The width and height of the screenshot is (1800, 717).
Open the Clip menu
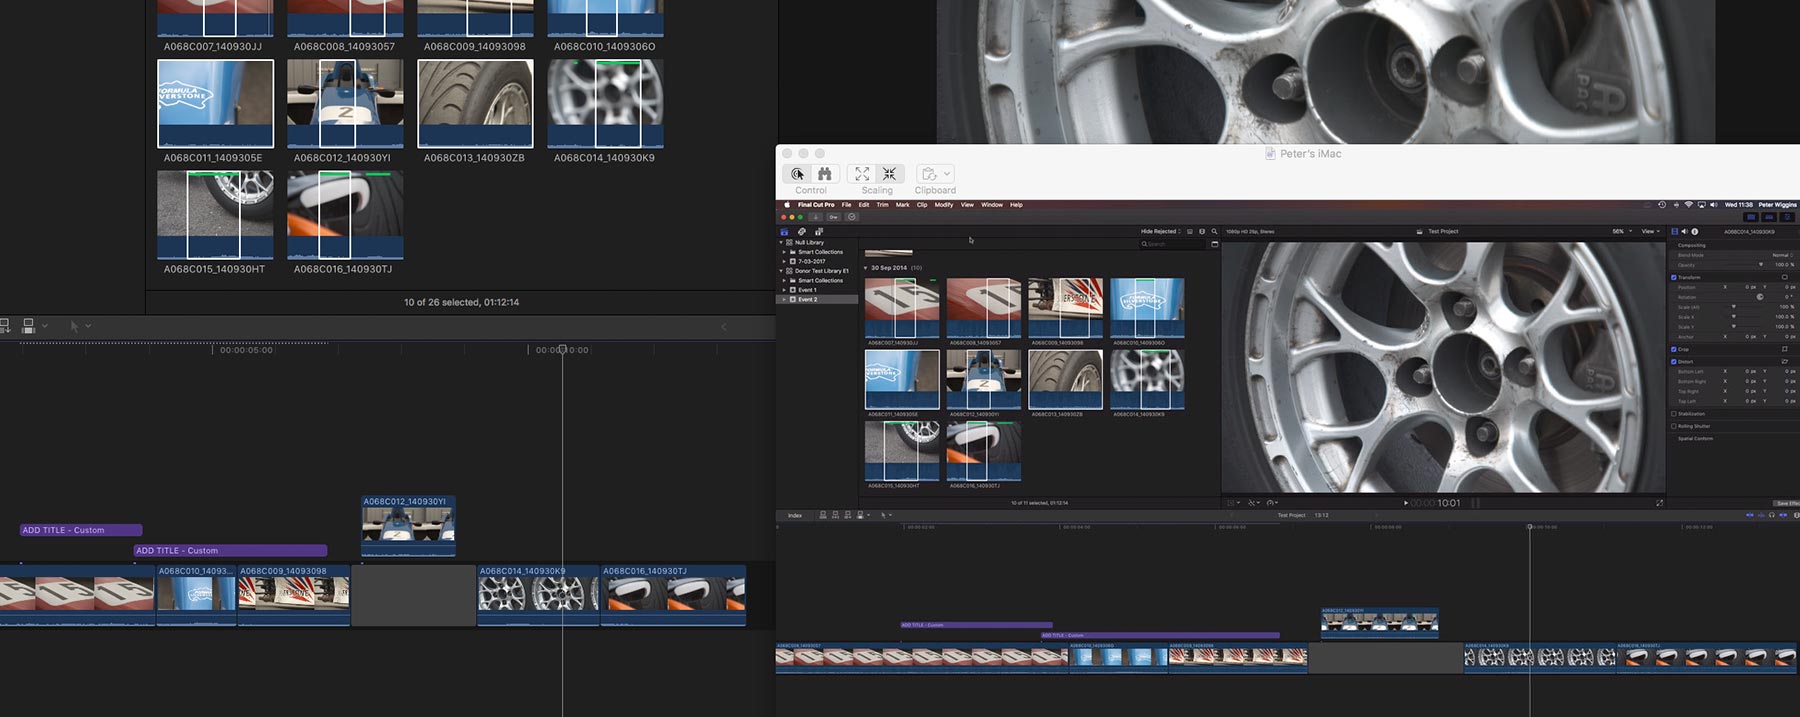922,205
